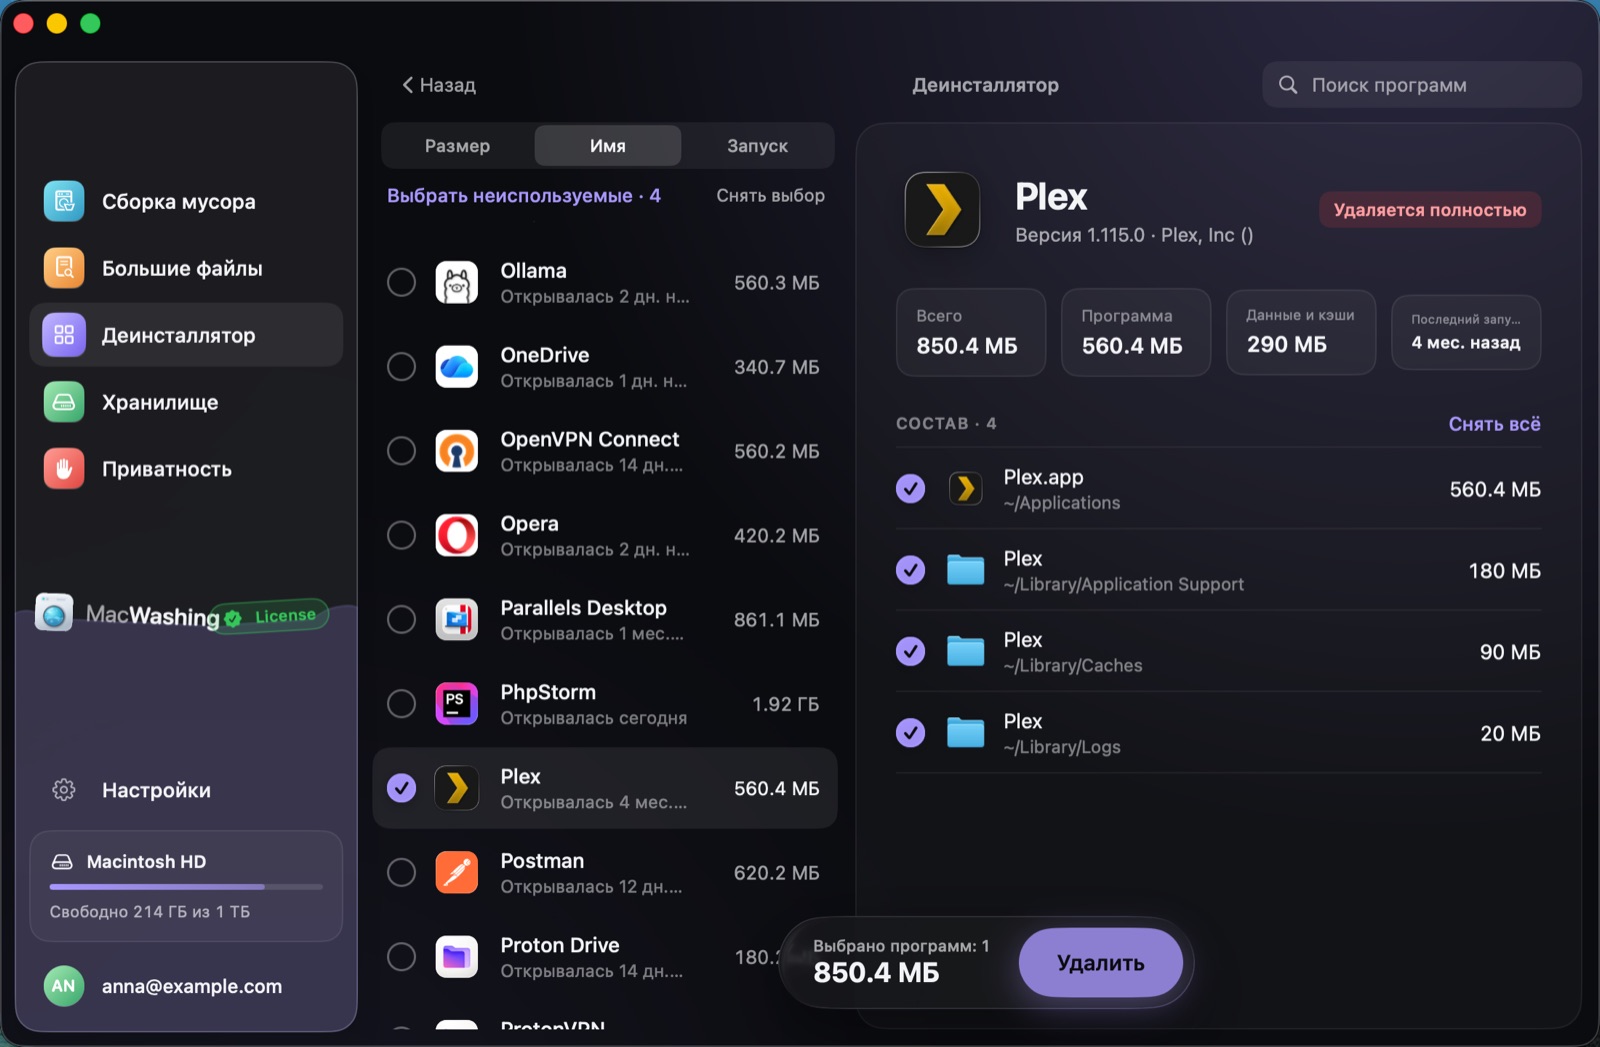This screenshot has width=1600, height=1047.
Task: Sort apps by Имя tab
Action: [608, 146]
